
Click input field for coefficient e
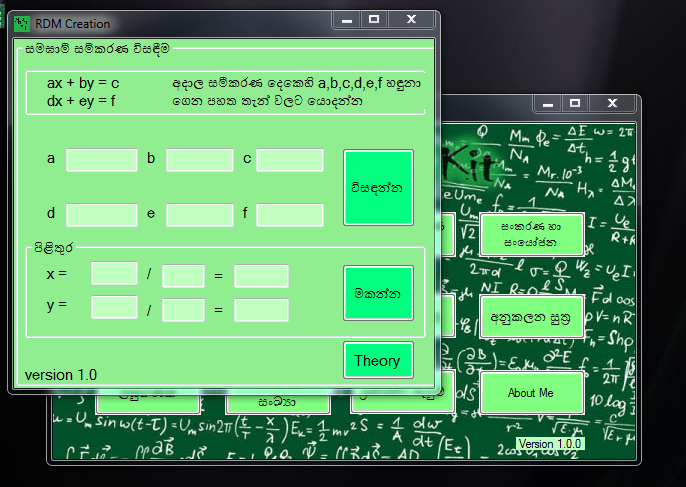click(x=200, y=215)
